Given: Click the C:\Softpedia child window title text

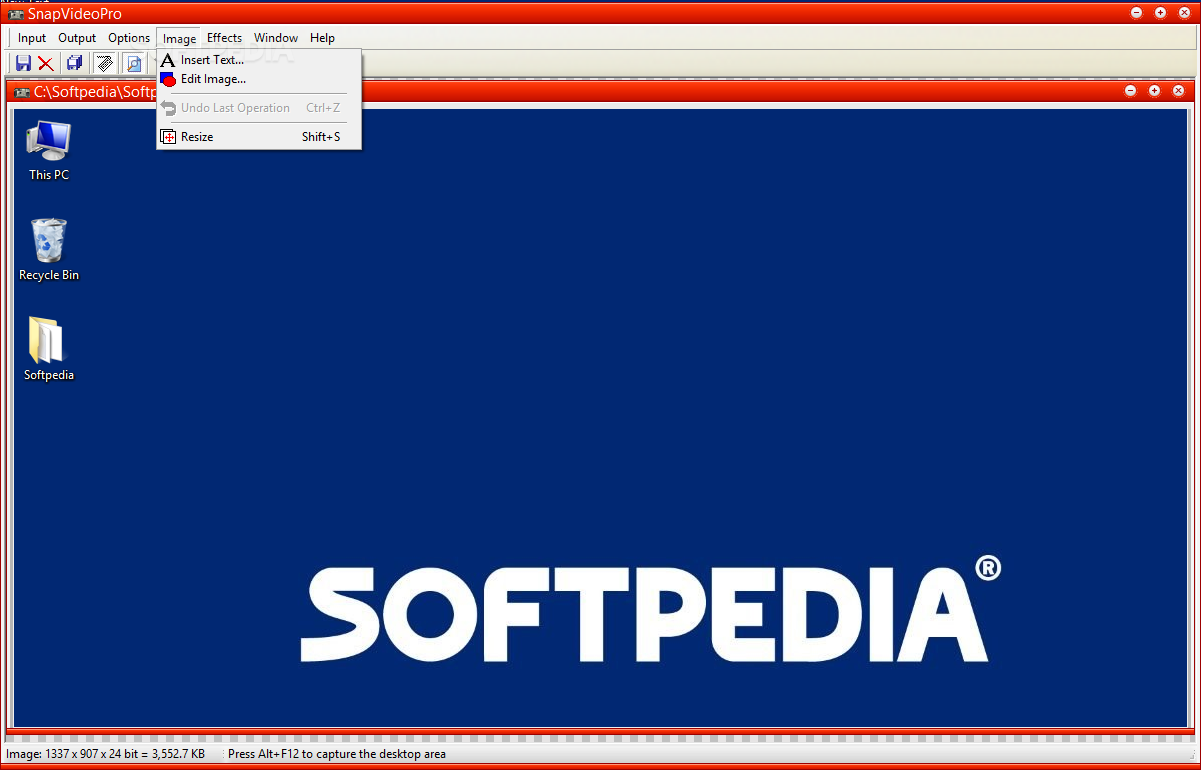Looking at the screenshot, I should tap(95, 92).
